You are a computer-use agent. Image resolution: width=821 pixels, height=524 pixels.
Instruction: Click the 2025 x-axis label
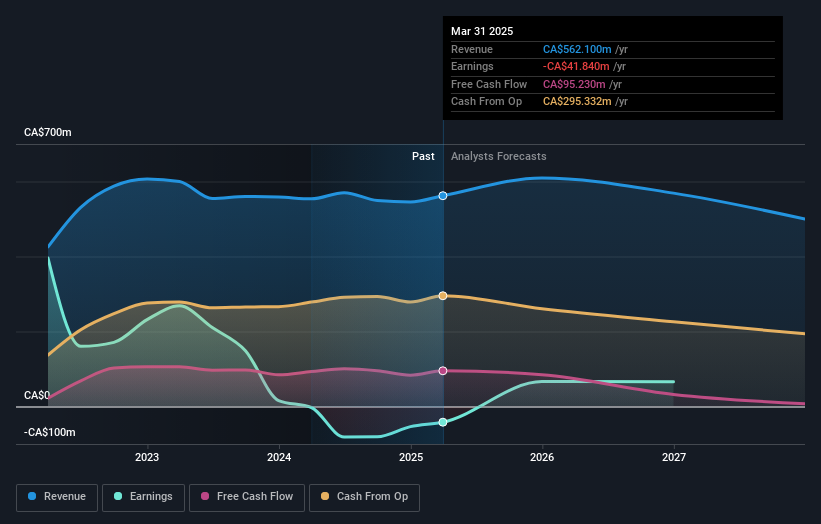tap(411, 457)
